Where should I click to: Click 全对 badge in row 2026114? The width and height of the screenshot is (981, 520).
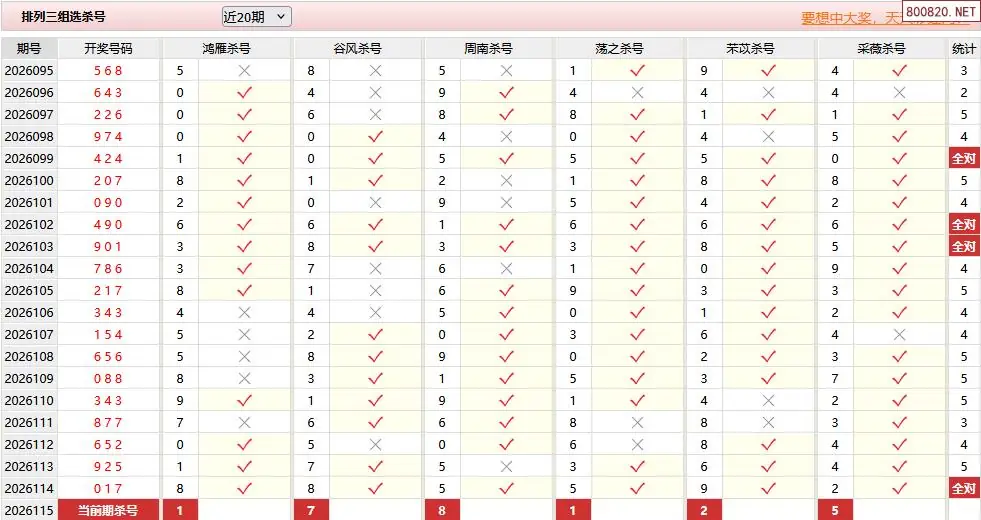point(963,488)
